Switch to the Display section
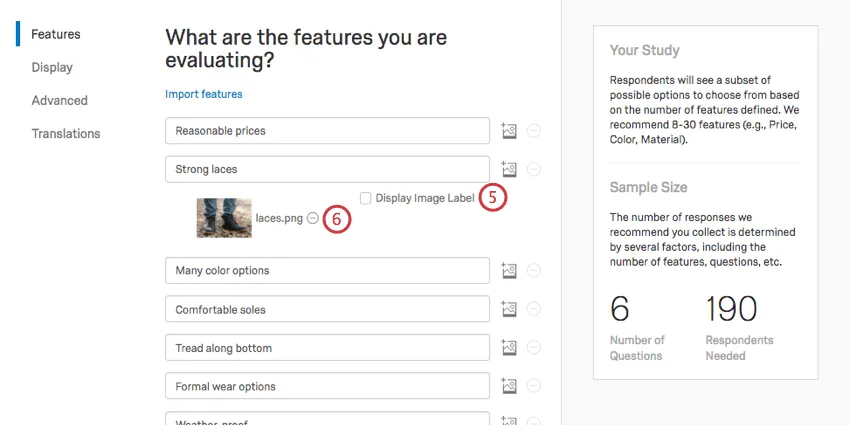Screen dimensions: 850x425 (52, 67)
